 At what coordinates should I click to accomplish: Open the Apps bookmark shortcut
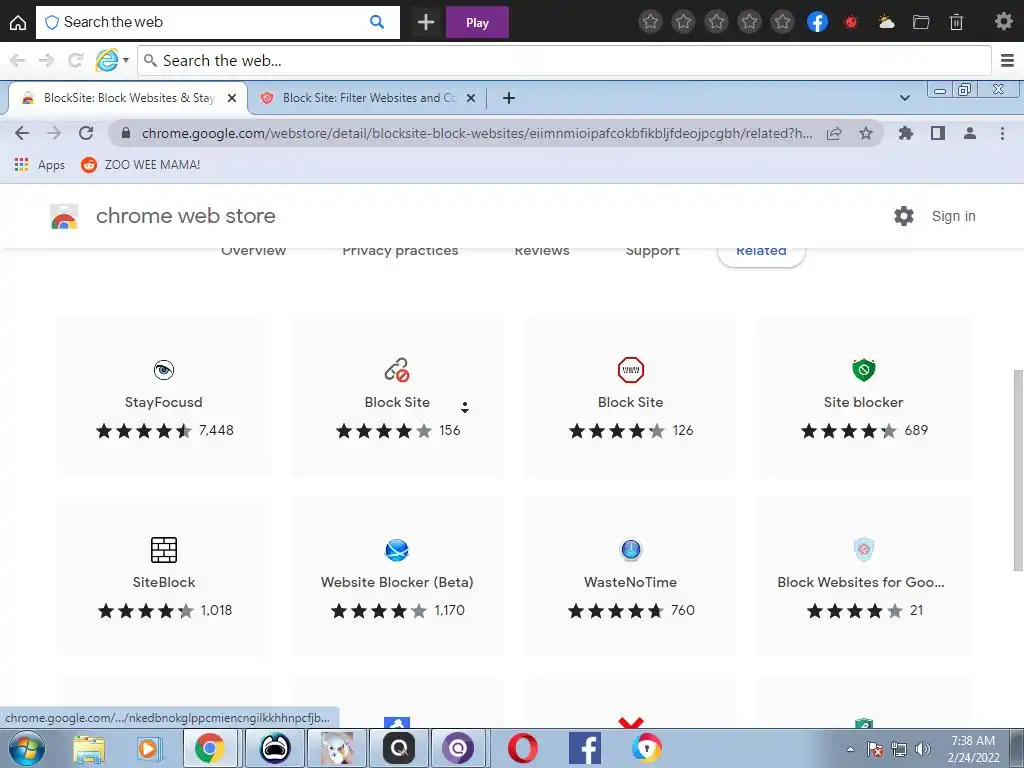[x=40, y=165]
